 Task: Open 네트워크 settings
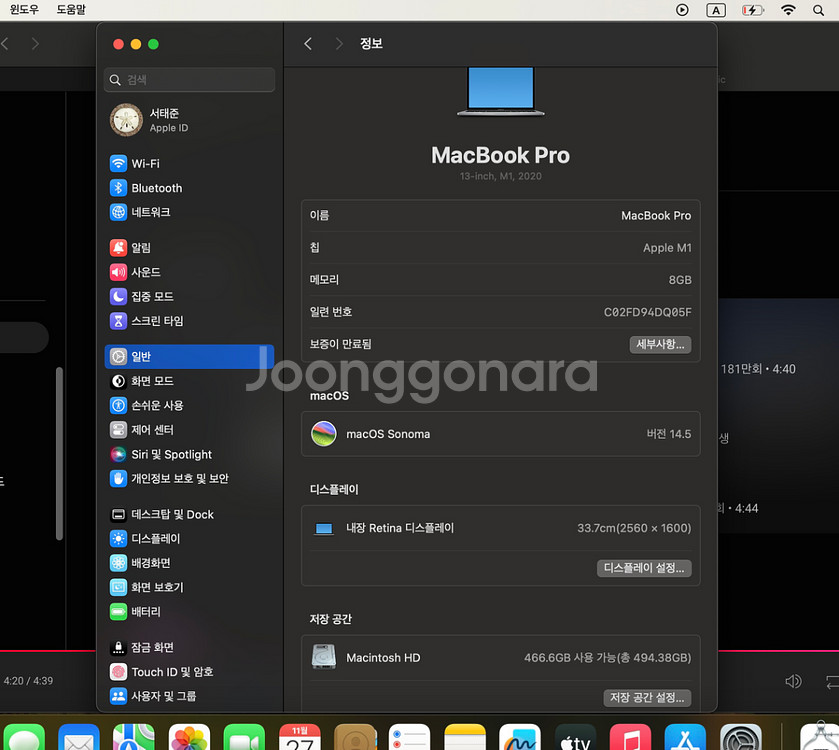click(x=189, y=212)
